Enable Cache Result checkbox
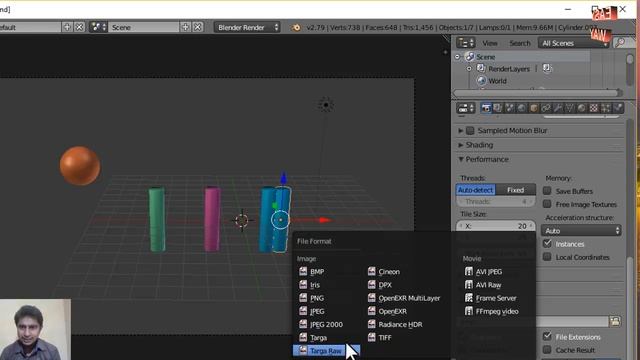 point(547,350)
